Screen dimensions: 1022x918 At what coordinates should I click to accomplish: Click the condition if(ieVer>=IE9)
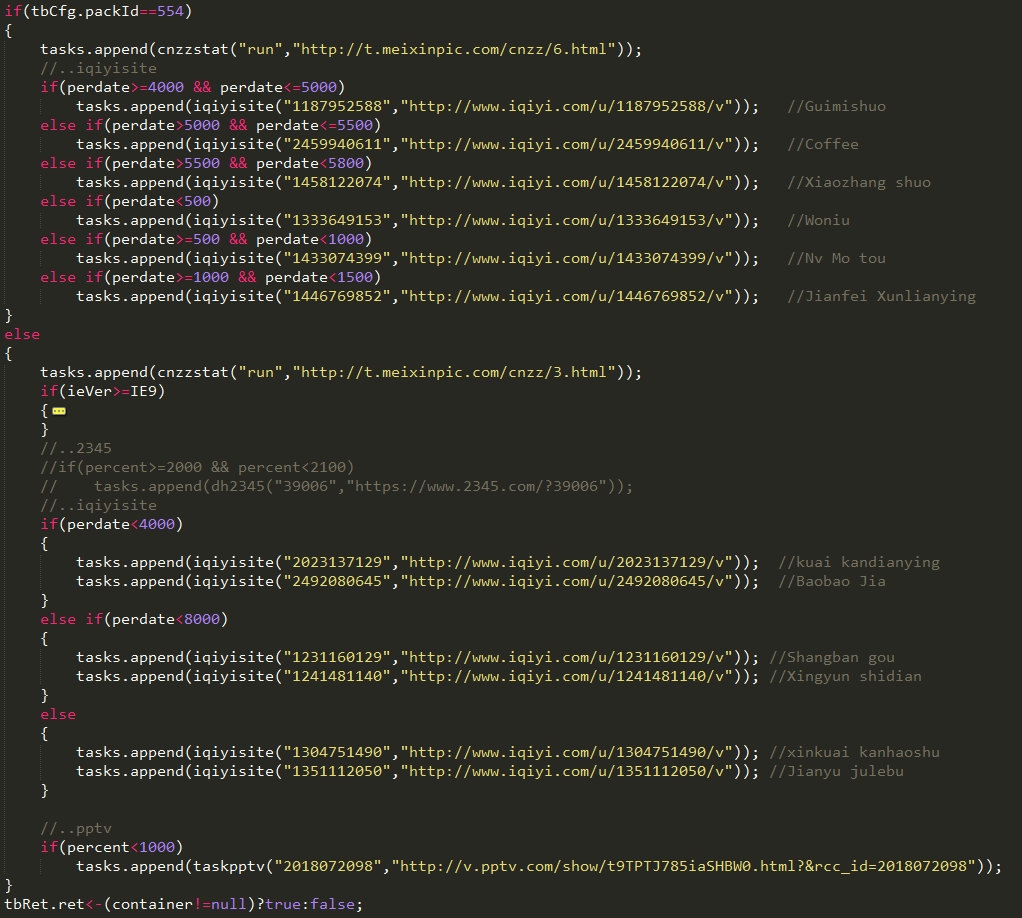tap(102, 391)
